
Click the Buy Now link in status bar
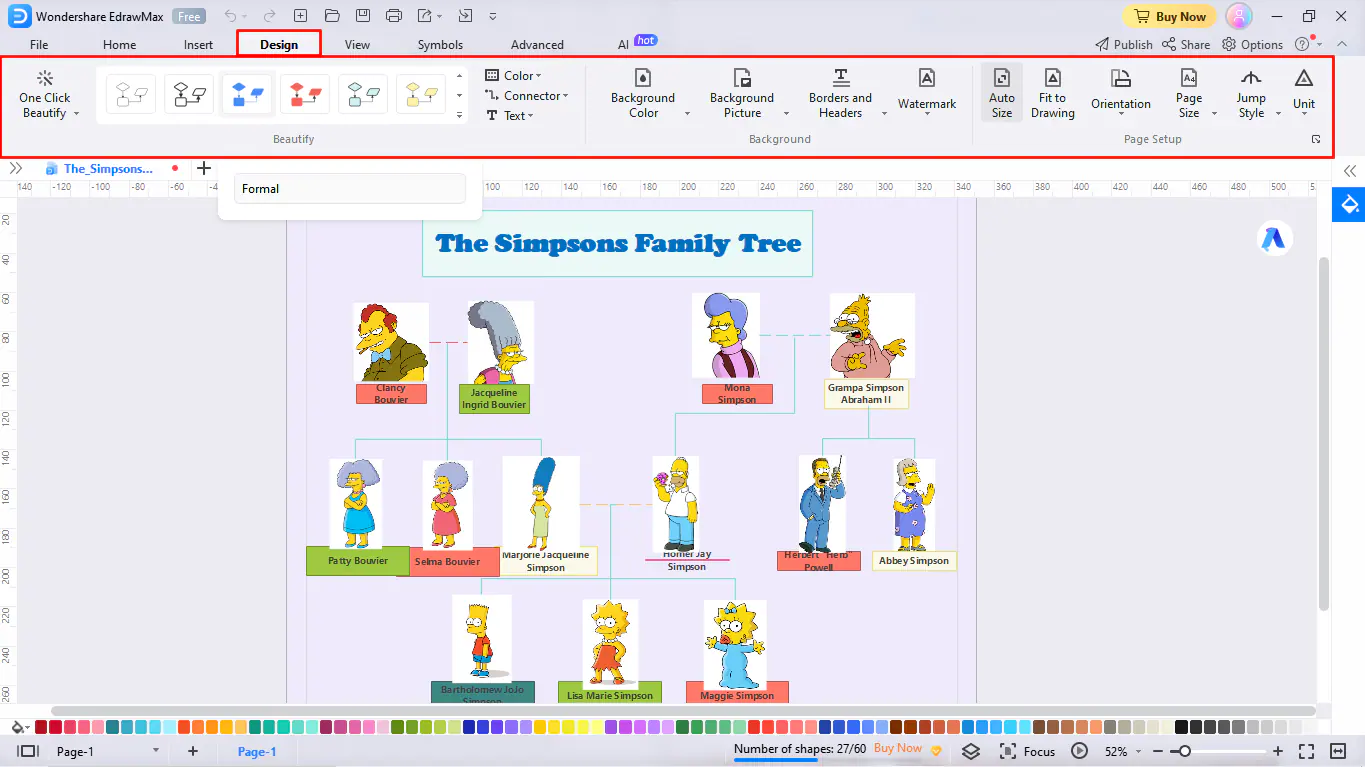[898, 748]
